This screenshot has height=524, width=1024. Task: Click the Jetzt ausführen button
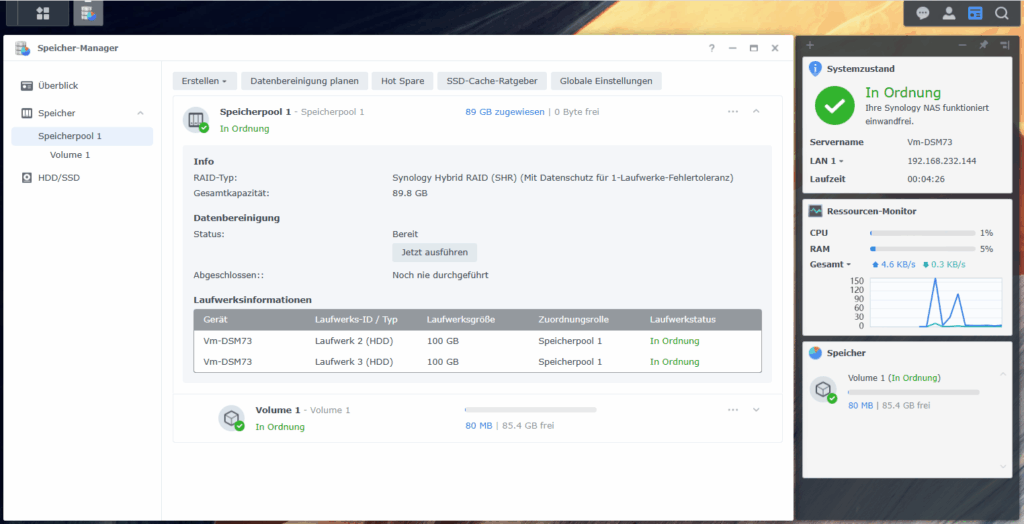(x=434, y=252)
